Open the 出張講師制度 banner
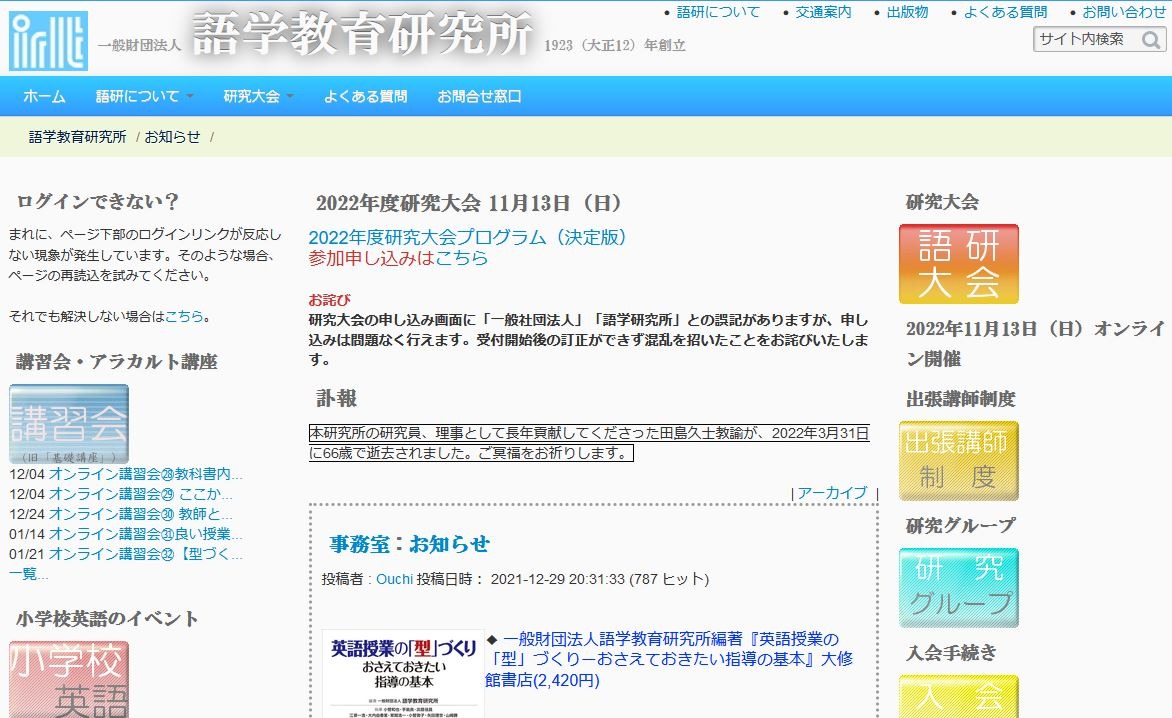 coord(958,460)
